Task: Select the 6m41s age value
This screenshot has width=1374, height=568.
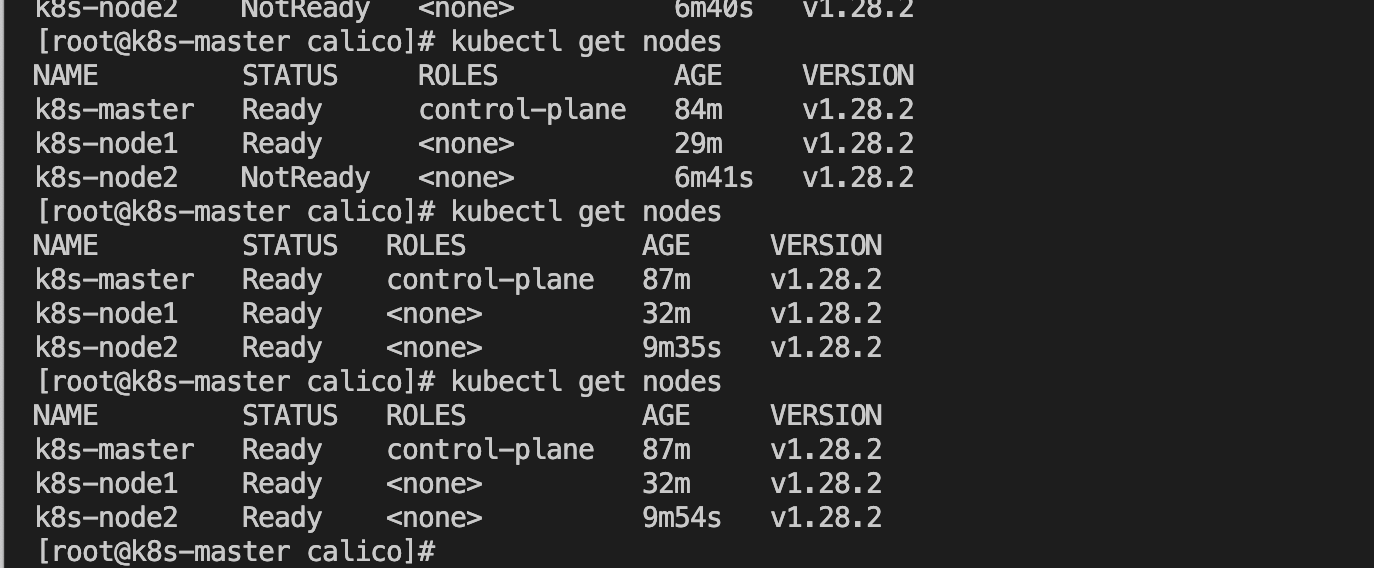Action: click(x=714, y=177)
